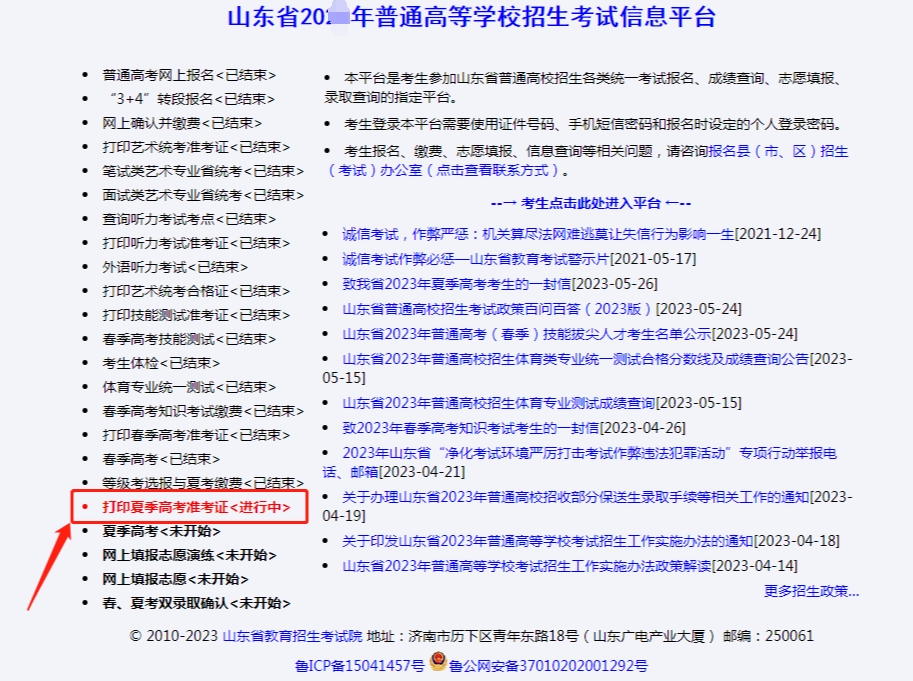Image resolution: width=913 pixels, height=681 pixels.
Task: Open the 更多招生政策... link
Action: pos(811,590)
